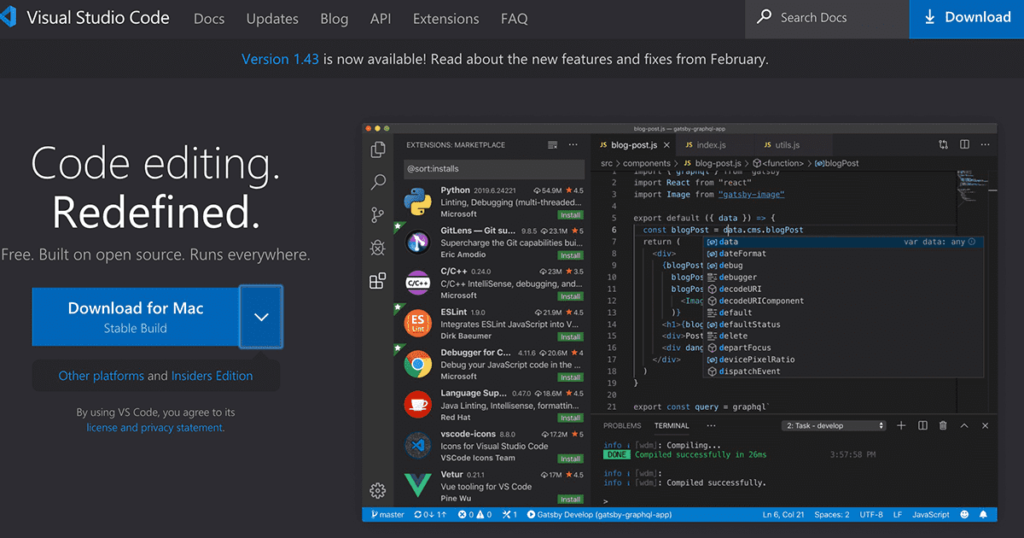Click Download for Mac Stable Build

(x=135, y=317)
